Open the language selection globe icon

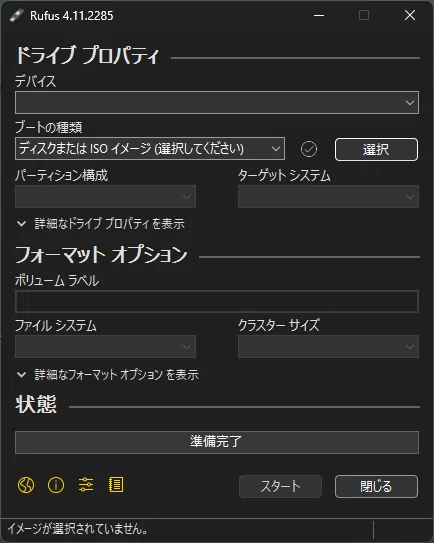coord(26,485)
